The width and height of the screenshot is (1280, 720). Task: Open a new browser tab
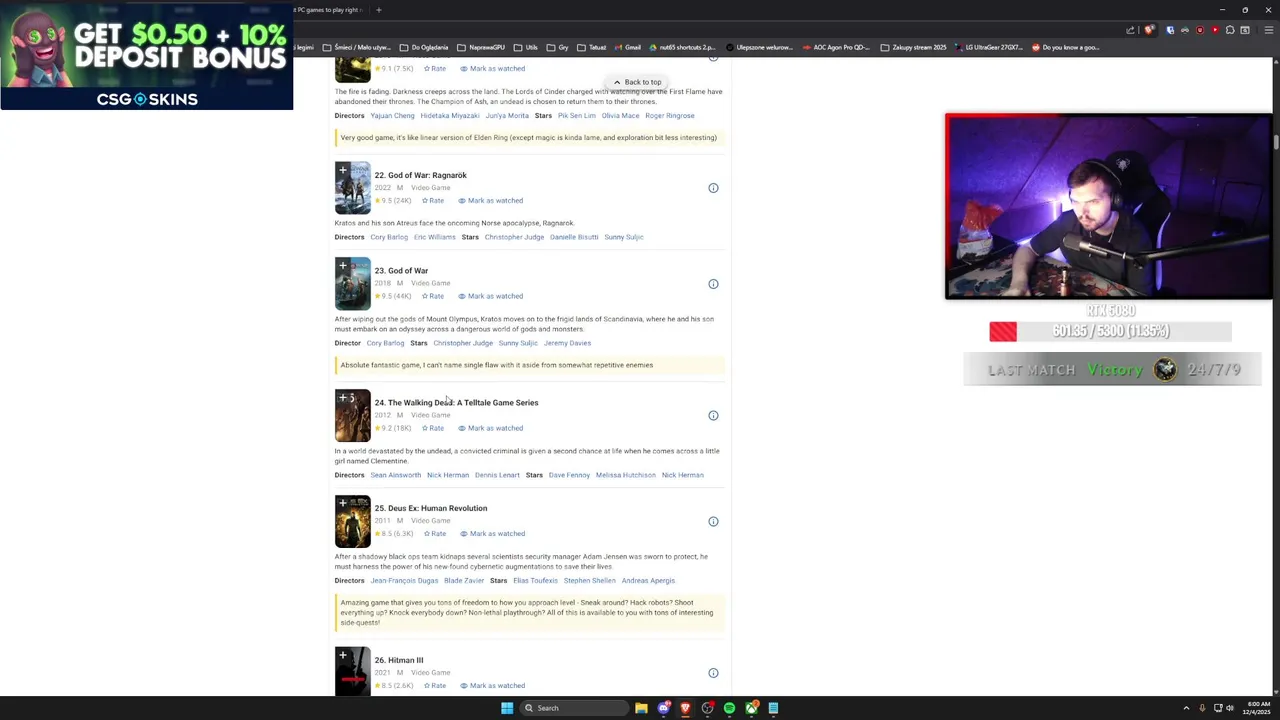378,10
